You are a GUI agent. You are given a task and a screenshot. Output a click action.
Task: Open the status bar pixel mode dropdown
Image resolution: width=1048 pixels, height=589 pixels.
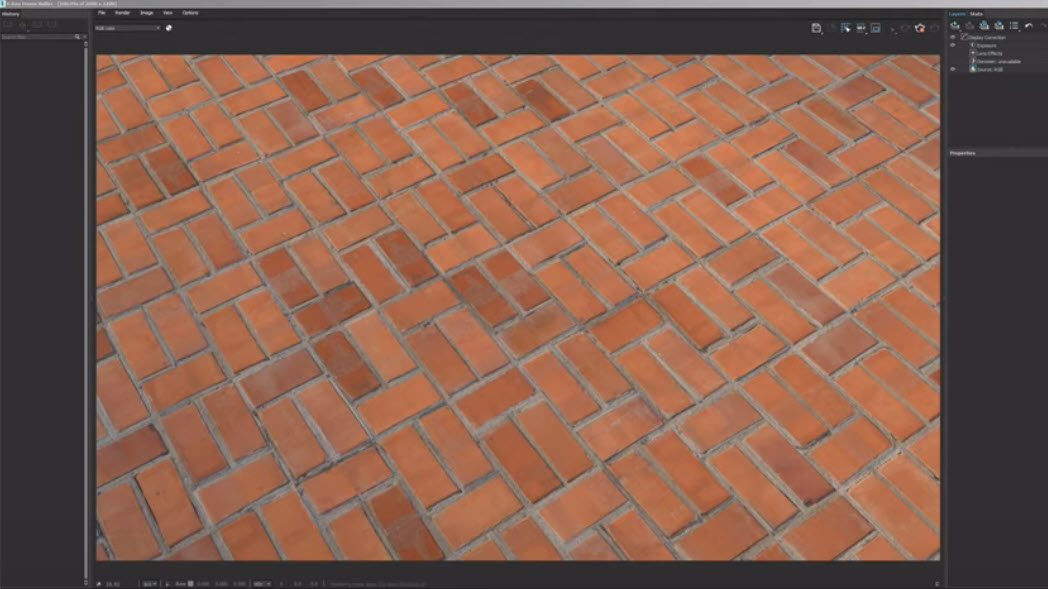coord(150,584)
